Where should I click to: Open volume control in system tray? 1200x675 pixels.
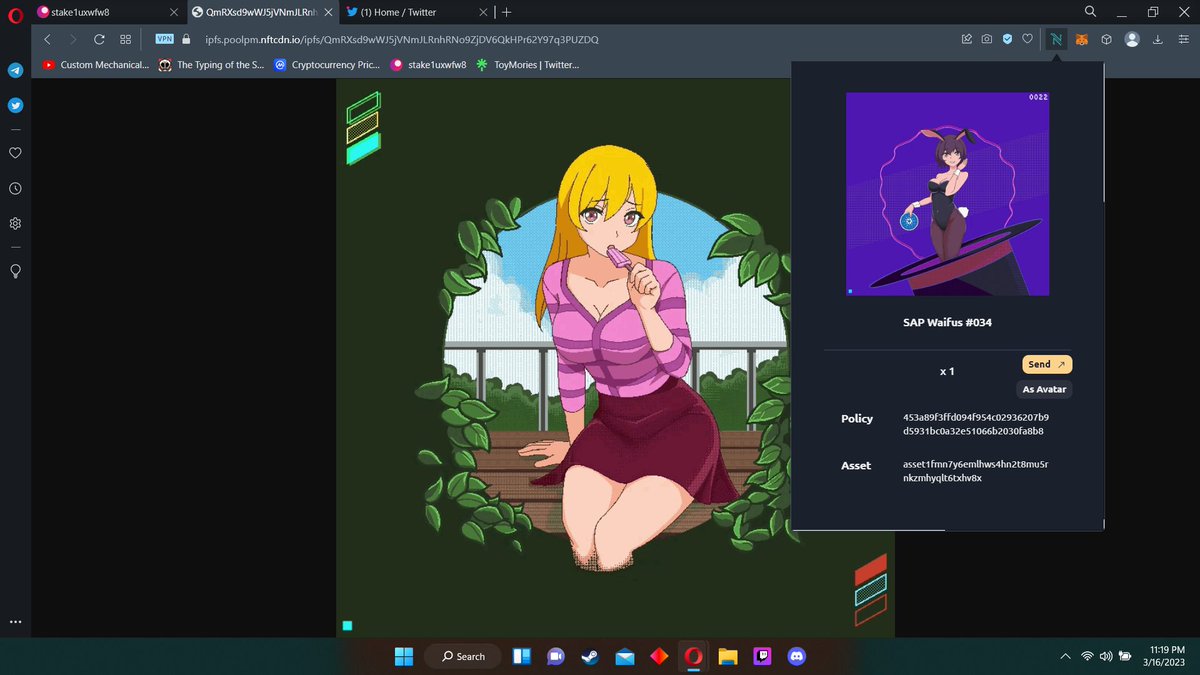click(x=1107, y=656)
